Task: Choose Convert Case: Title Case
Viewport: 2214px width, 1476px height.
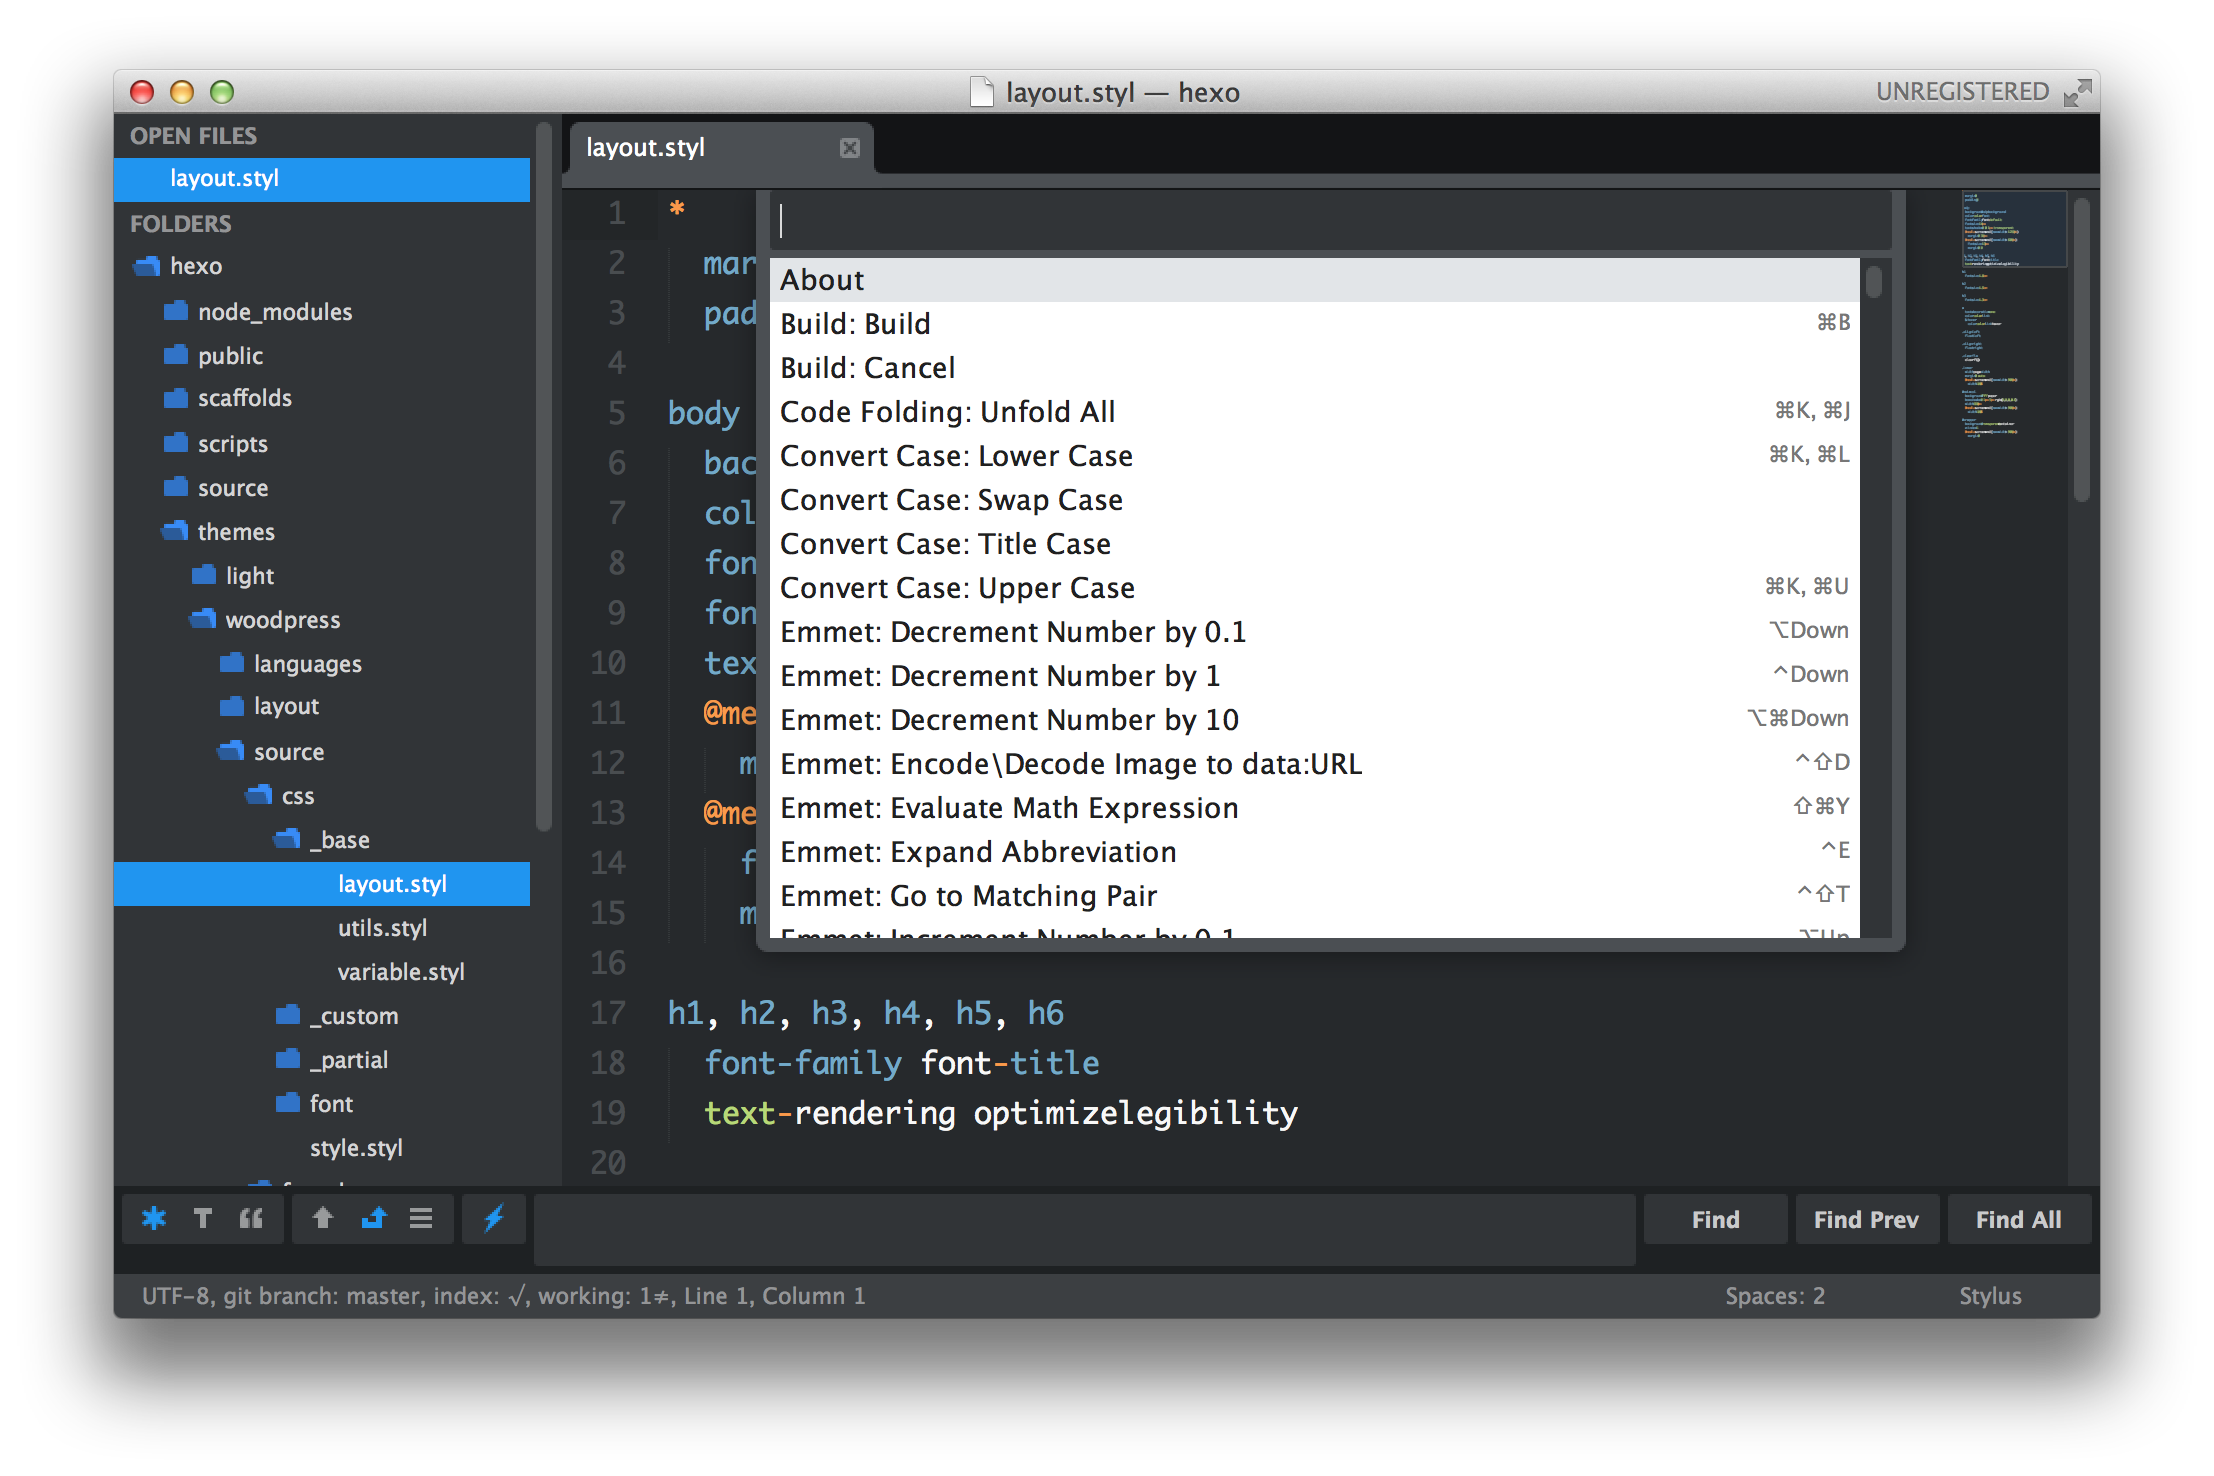Action: 1314,544
